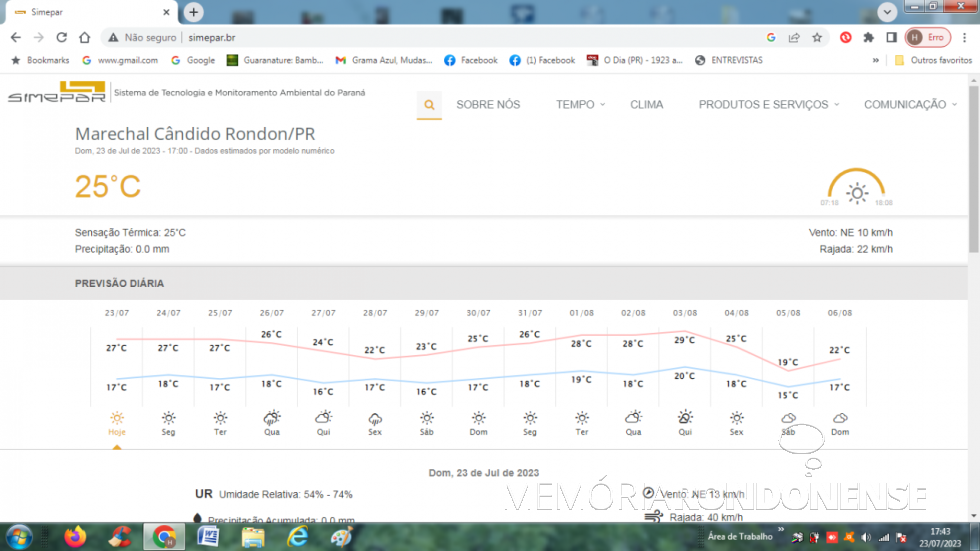Screen dimensions: 980x551
Task: Bookmark this page with the star icon
Action: (817, 37)
